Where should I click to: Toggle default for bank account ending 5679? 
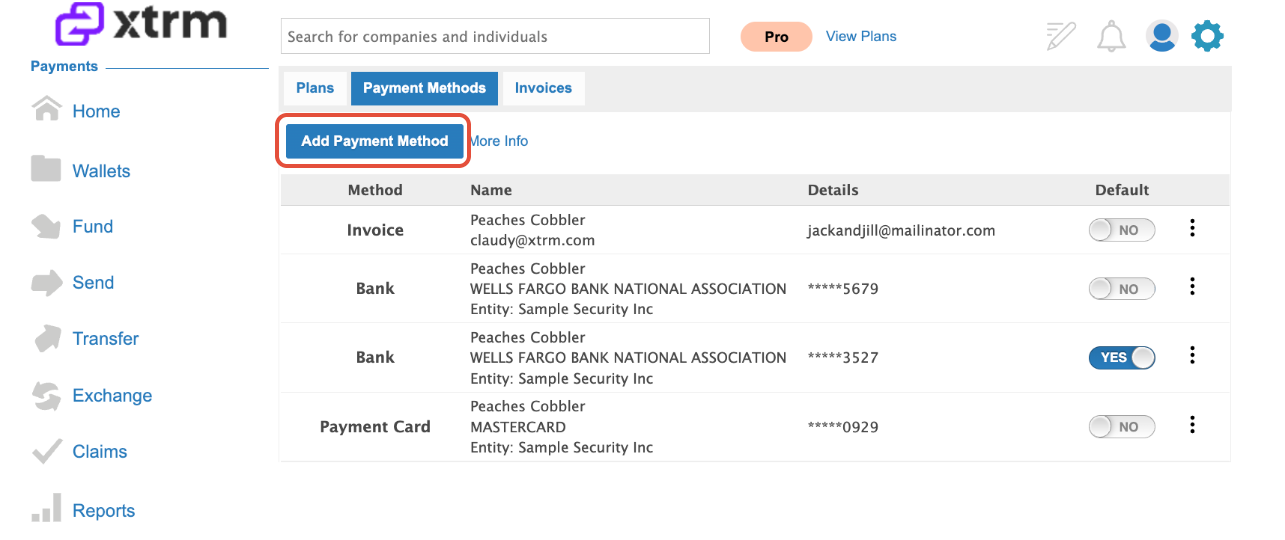pyautogui.click(x=1121, y=289)
